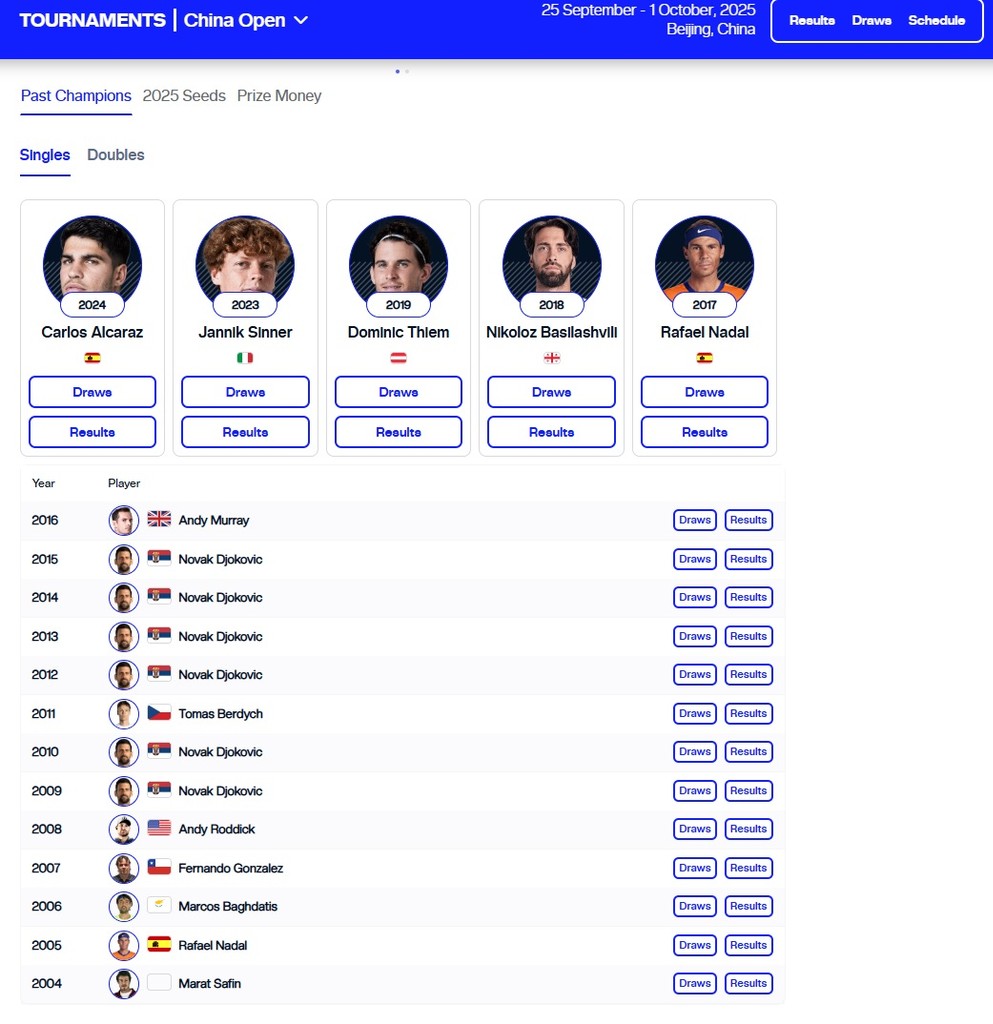Open Draws on Dominic Thiem card
This screenshot has width=993, height=1024.
[398, 392]
